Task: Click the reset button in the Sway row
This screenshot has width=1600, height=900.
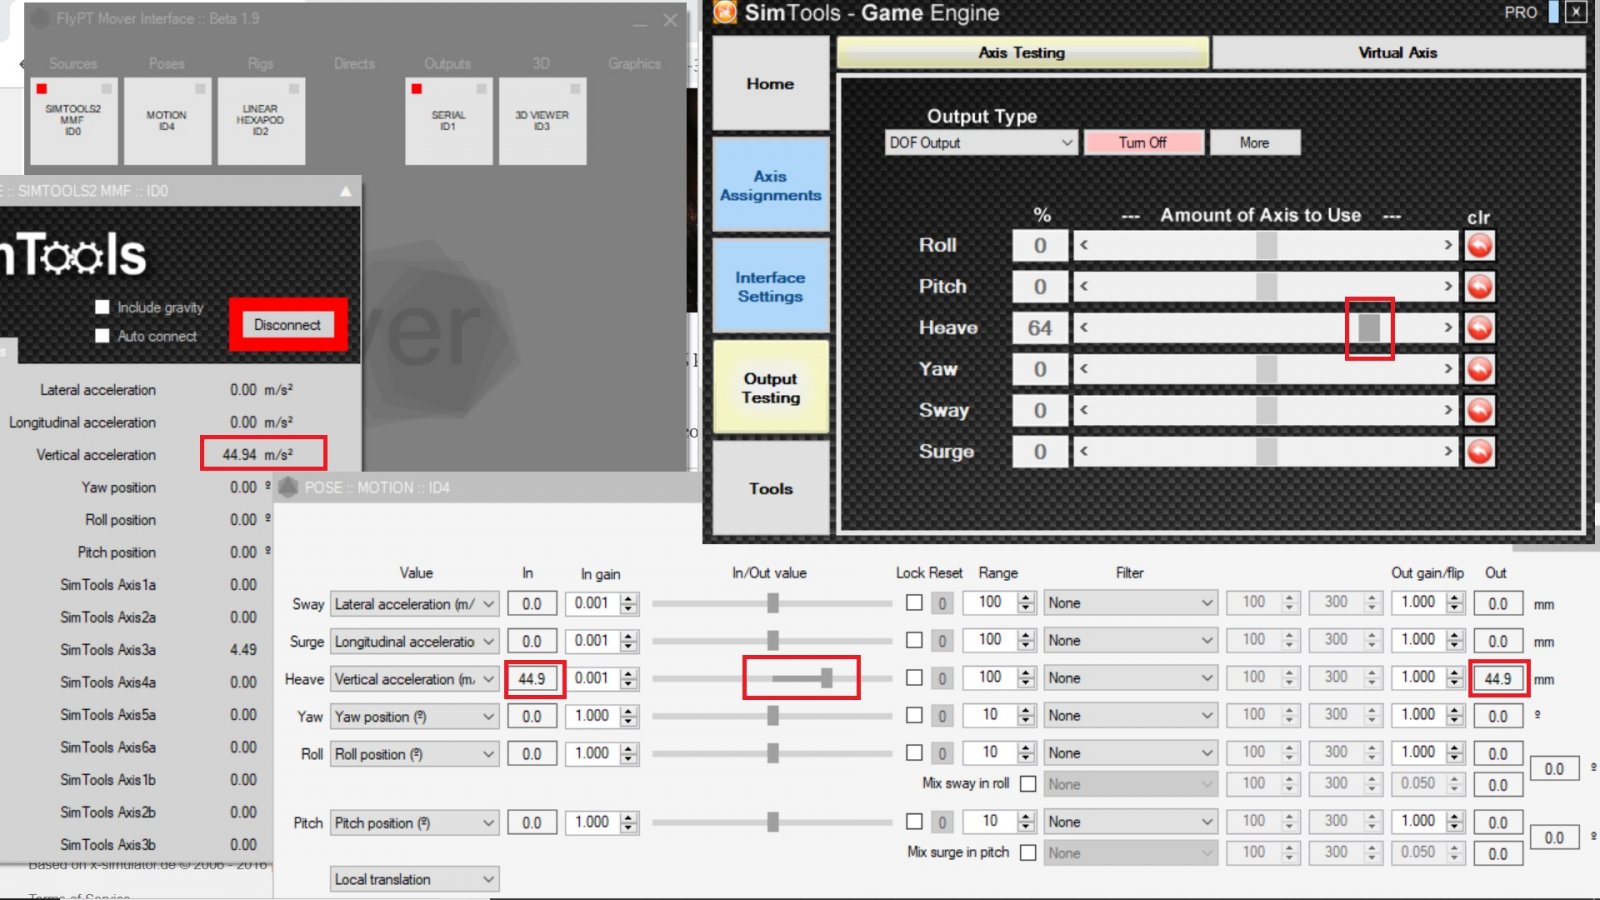Action: [942, 603]
